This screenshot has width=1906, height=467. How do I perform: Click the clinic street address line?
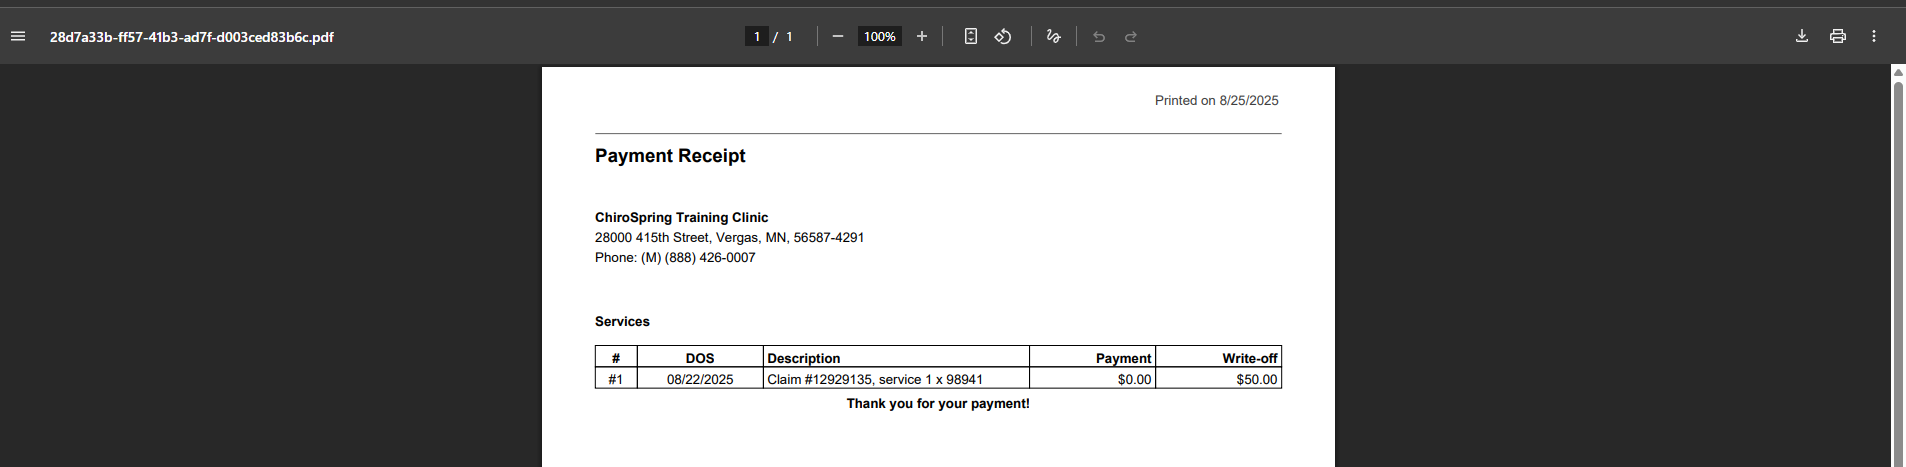(x=729, y=238)
